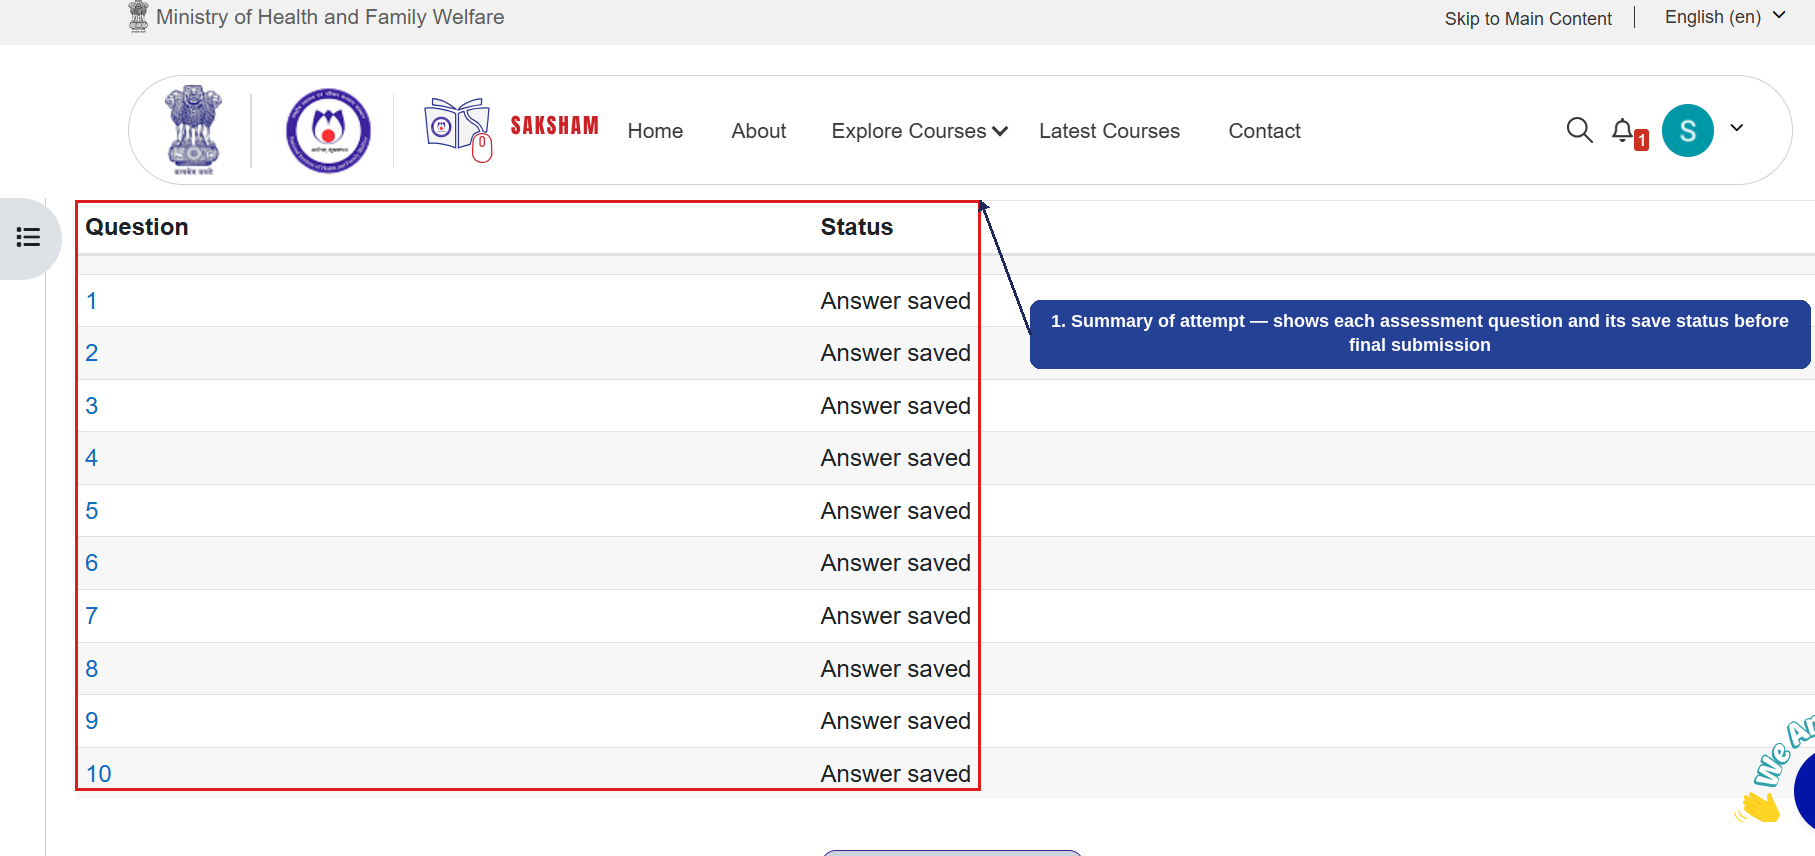Open the English (en) language dropdown

tap(1725, 17)
